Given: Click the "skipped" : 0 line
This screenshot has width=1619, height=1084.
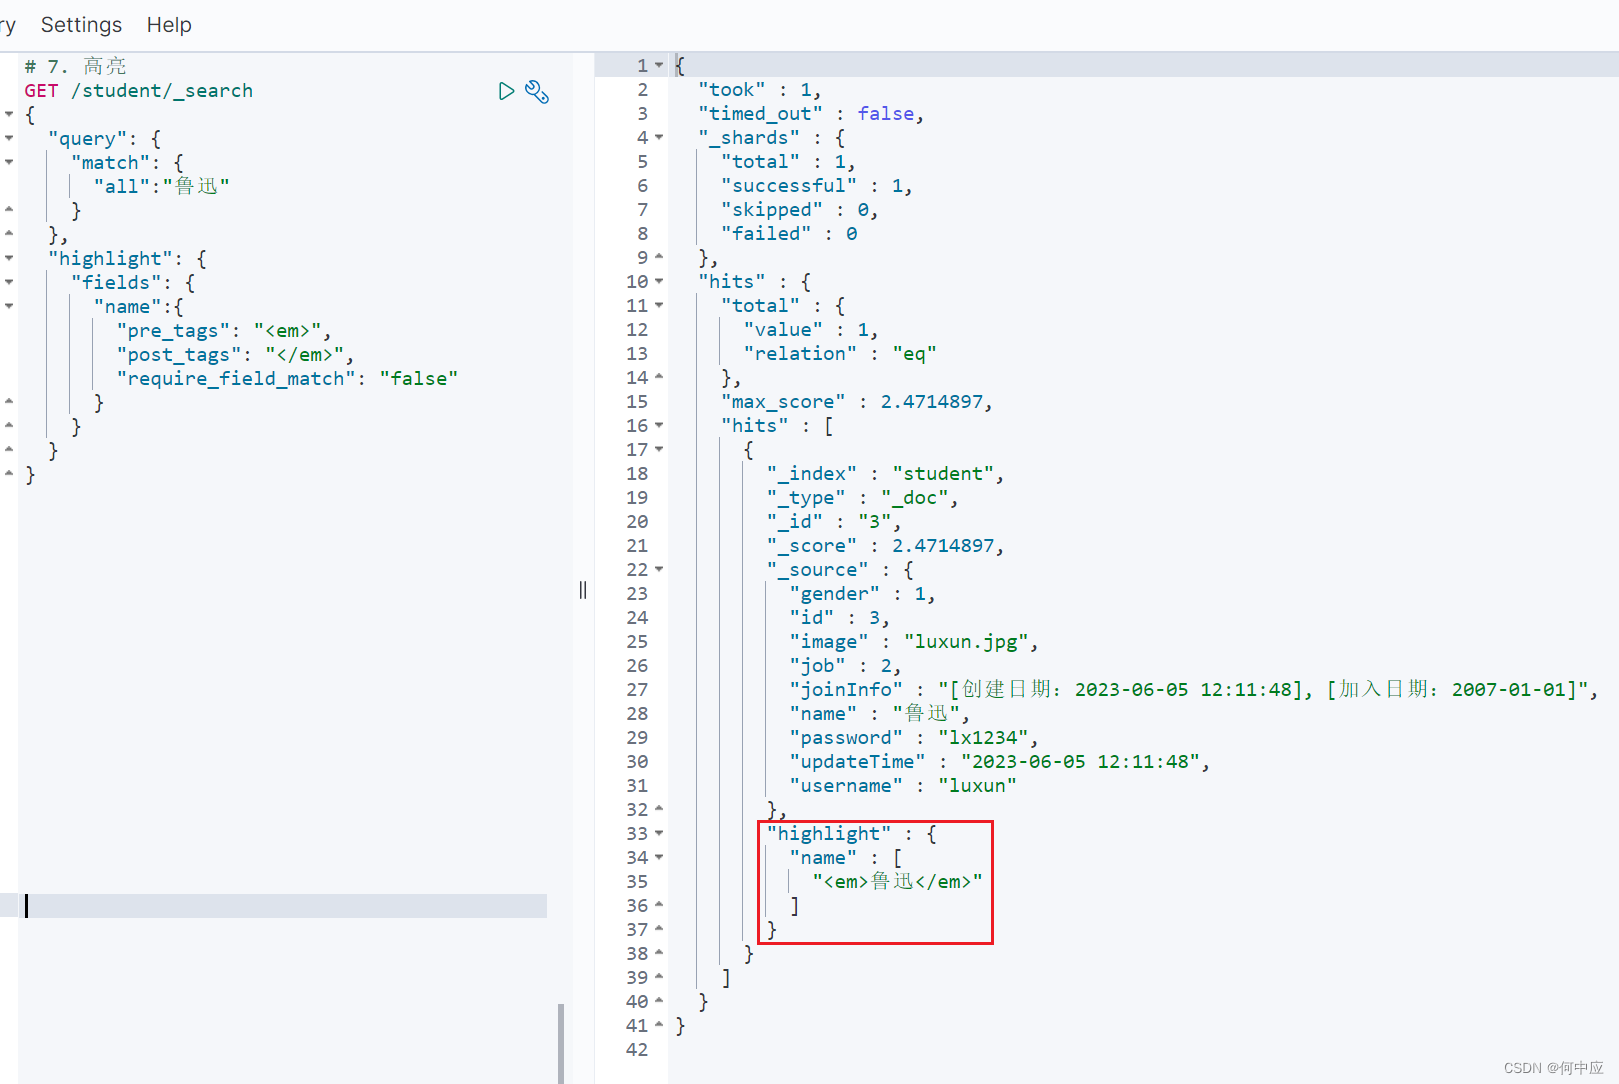Looking at the screenshot, I should [800, 210].
